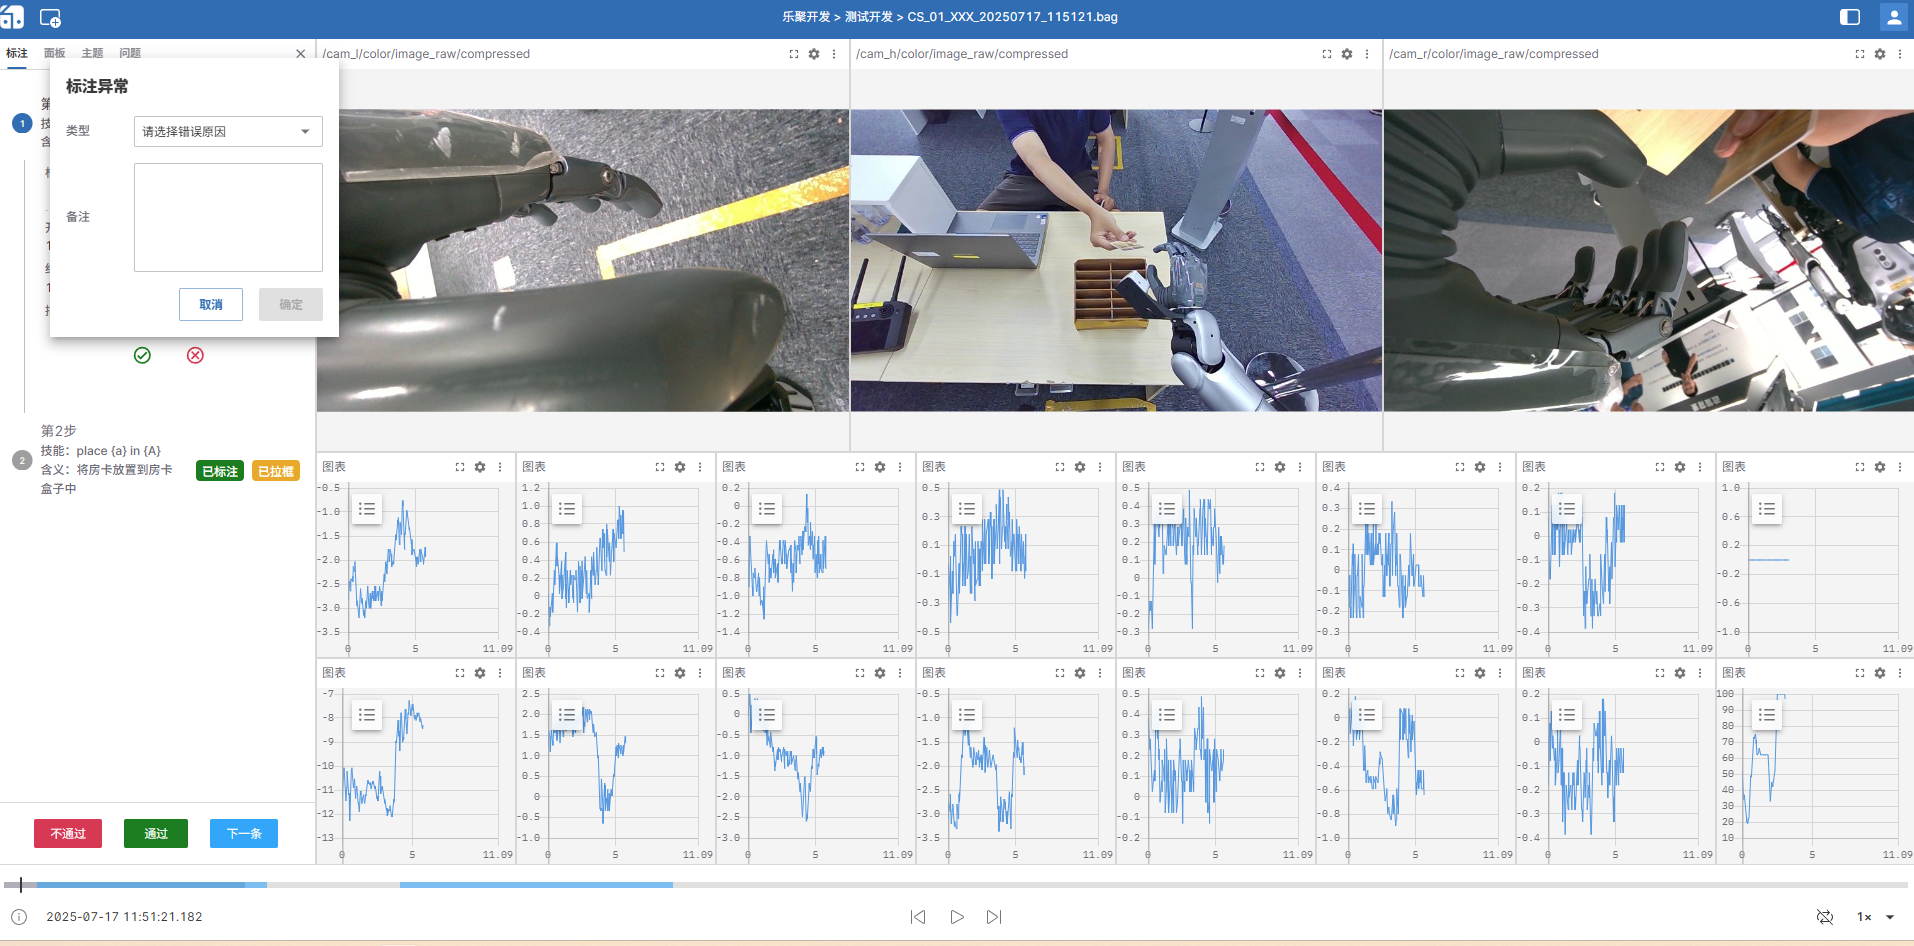Switch to the 面板 tab
1914x946 pixels.
pos(54,53)
